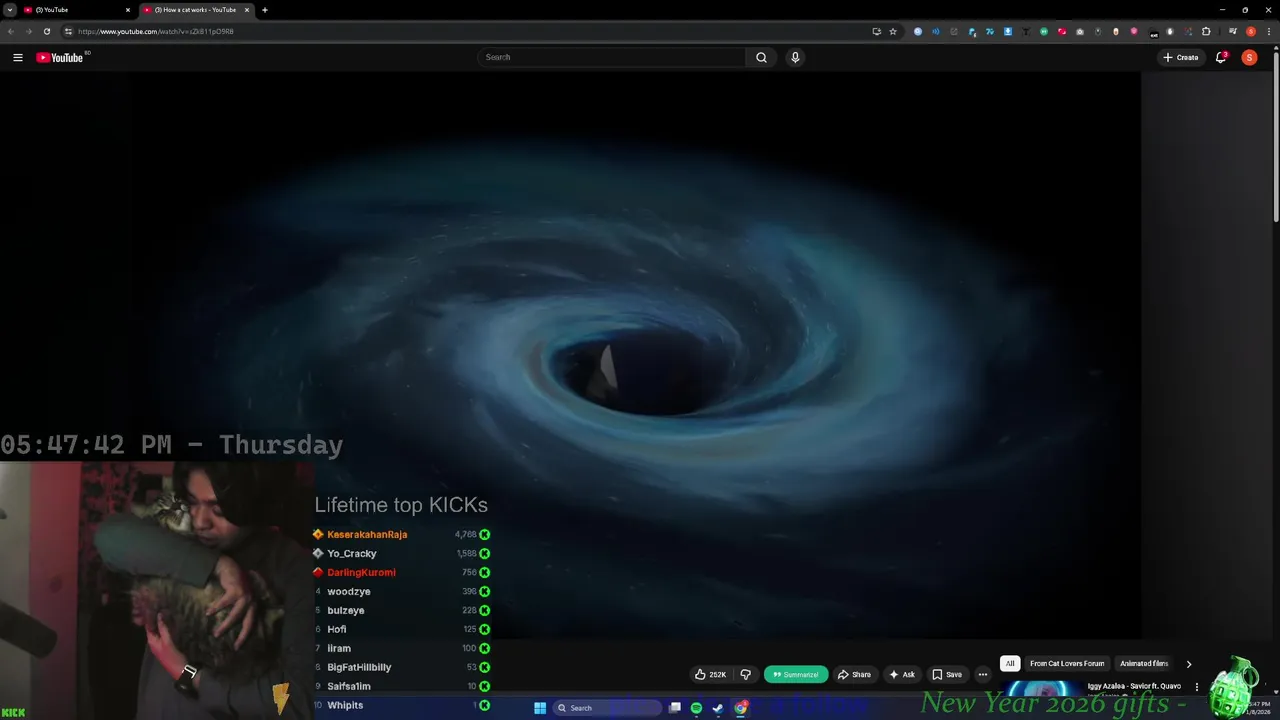Open the account avatar on the YouTube header

point(1249,57)
